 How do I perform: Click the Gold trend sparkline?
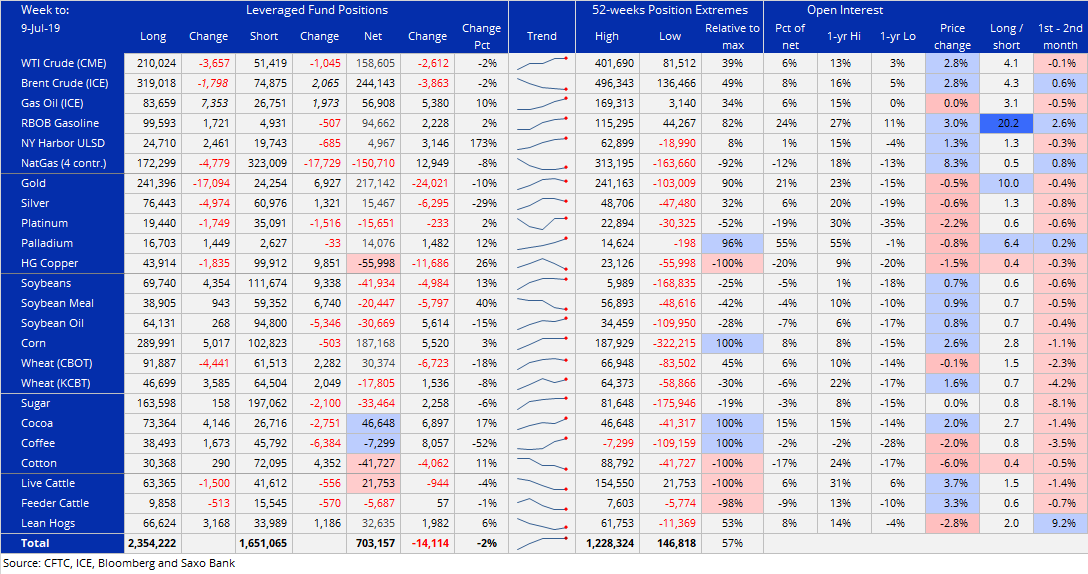coord(542,183)
